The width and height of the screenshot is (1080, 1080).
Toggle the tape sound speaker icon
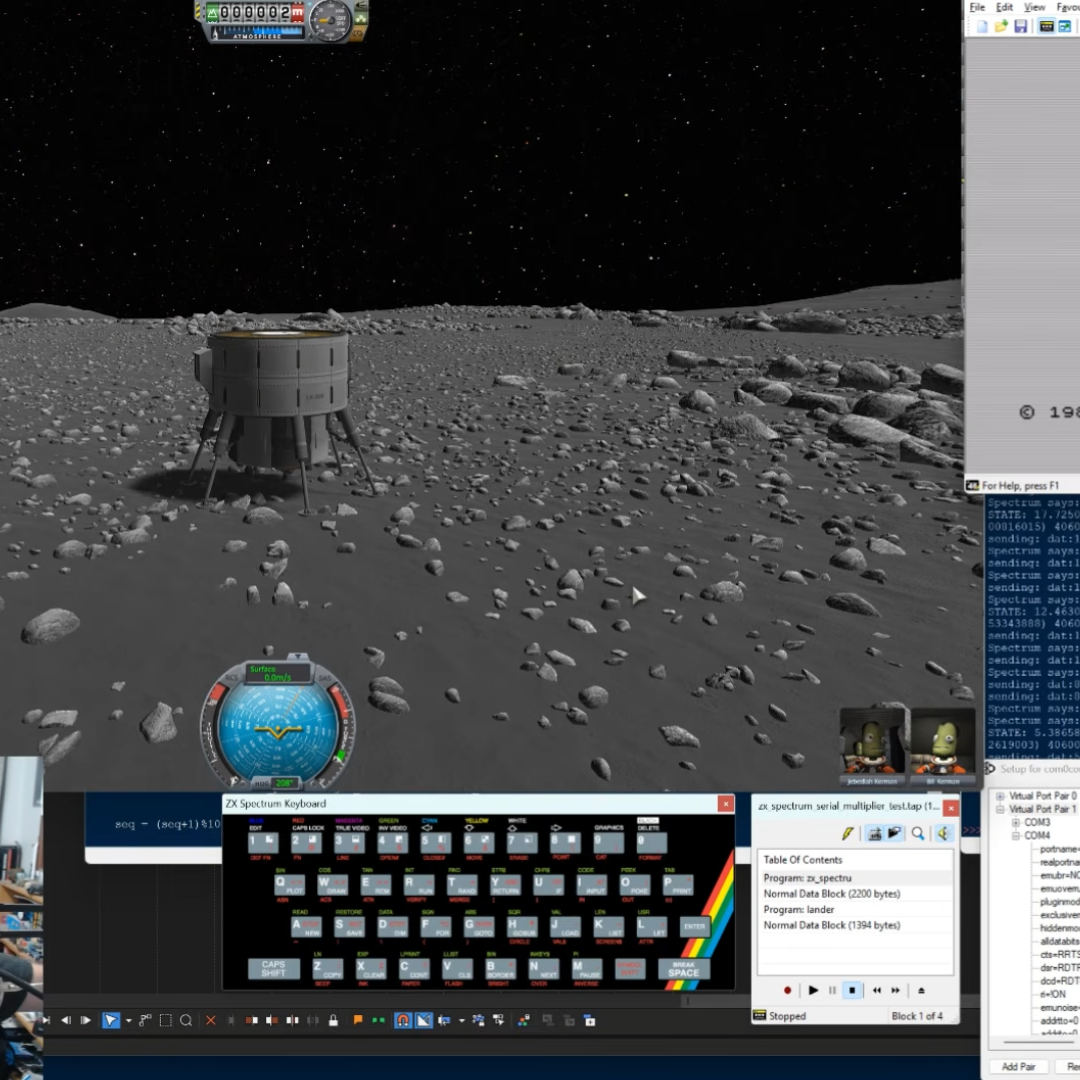point(943,833)
